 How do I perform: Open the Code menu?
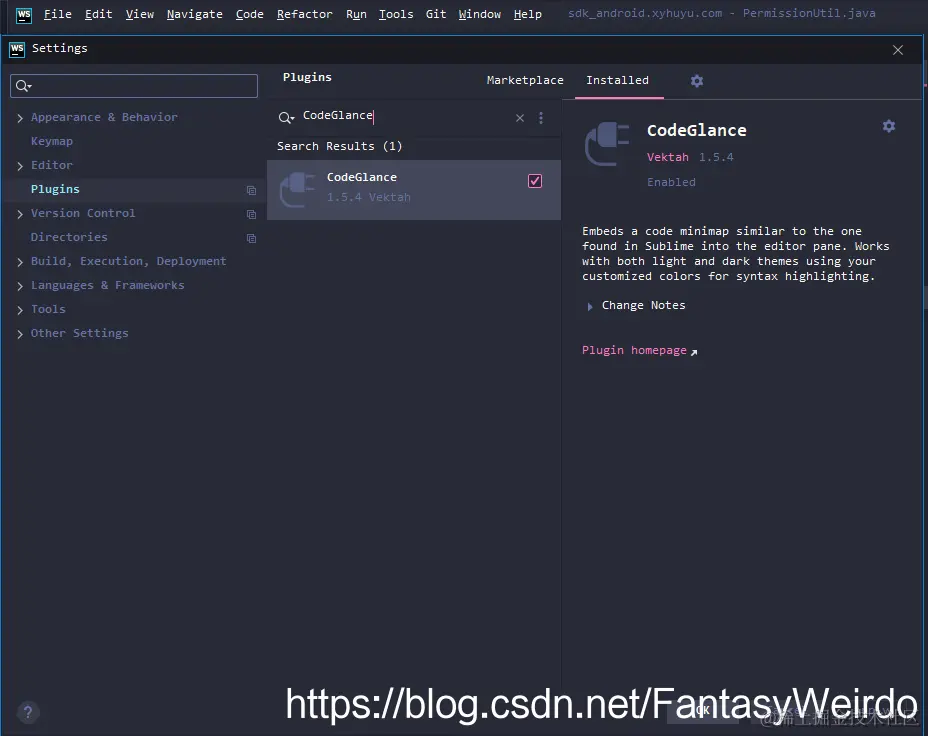(x=249, y=14)
